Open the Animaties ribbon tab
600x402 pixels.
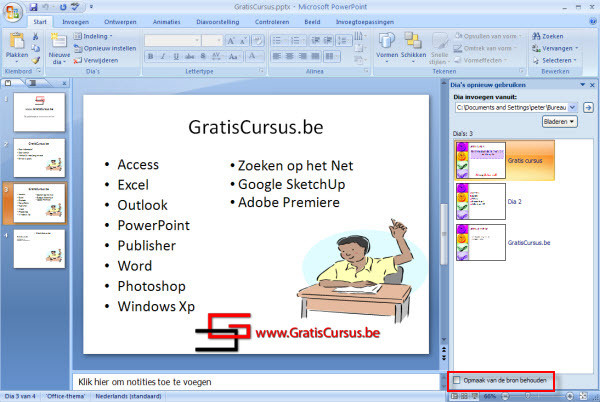(x=166, y=22)
